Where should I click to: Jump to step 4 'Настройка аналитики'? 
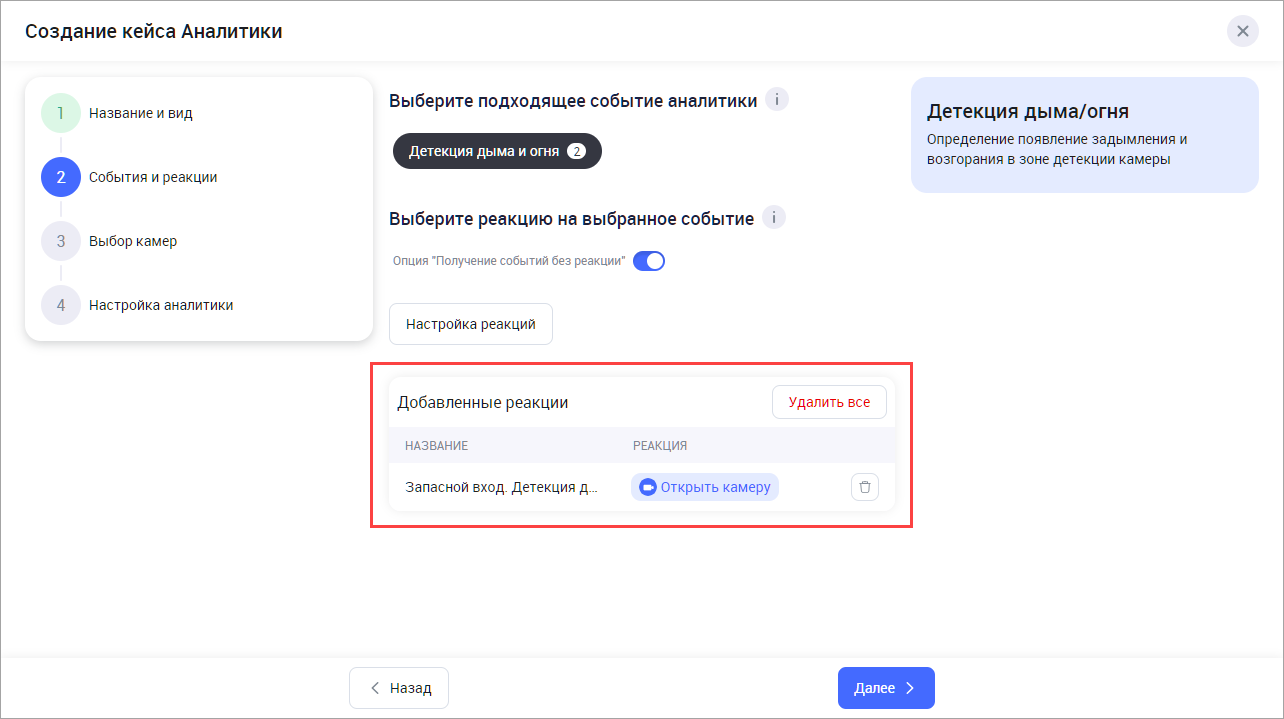click(x=60, y=305)
